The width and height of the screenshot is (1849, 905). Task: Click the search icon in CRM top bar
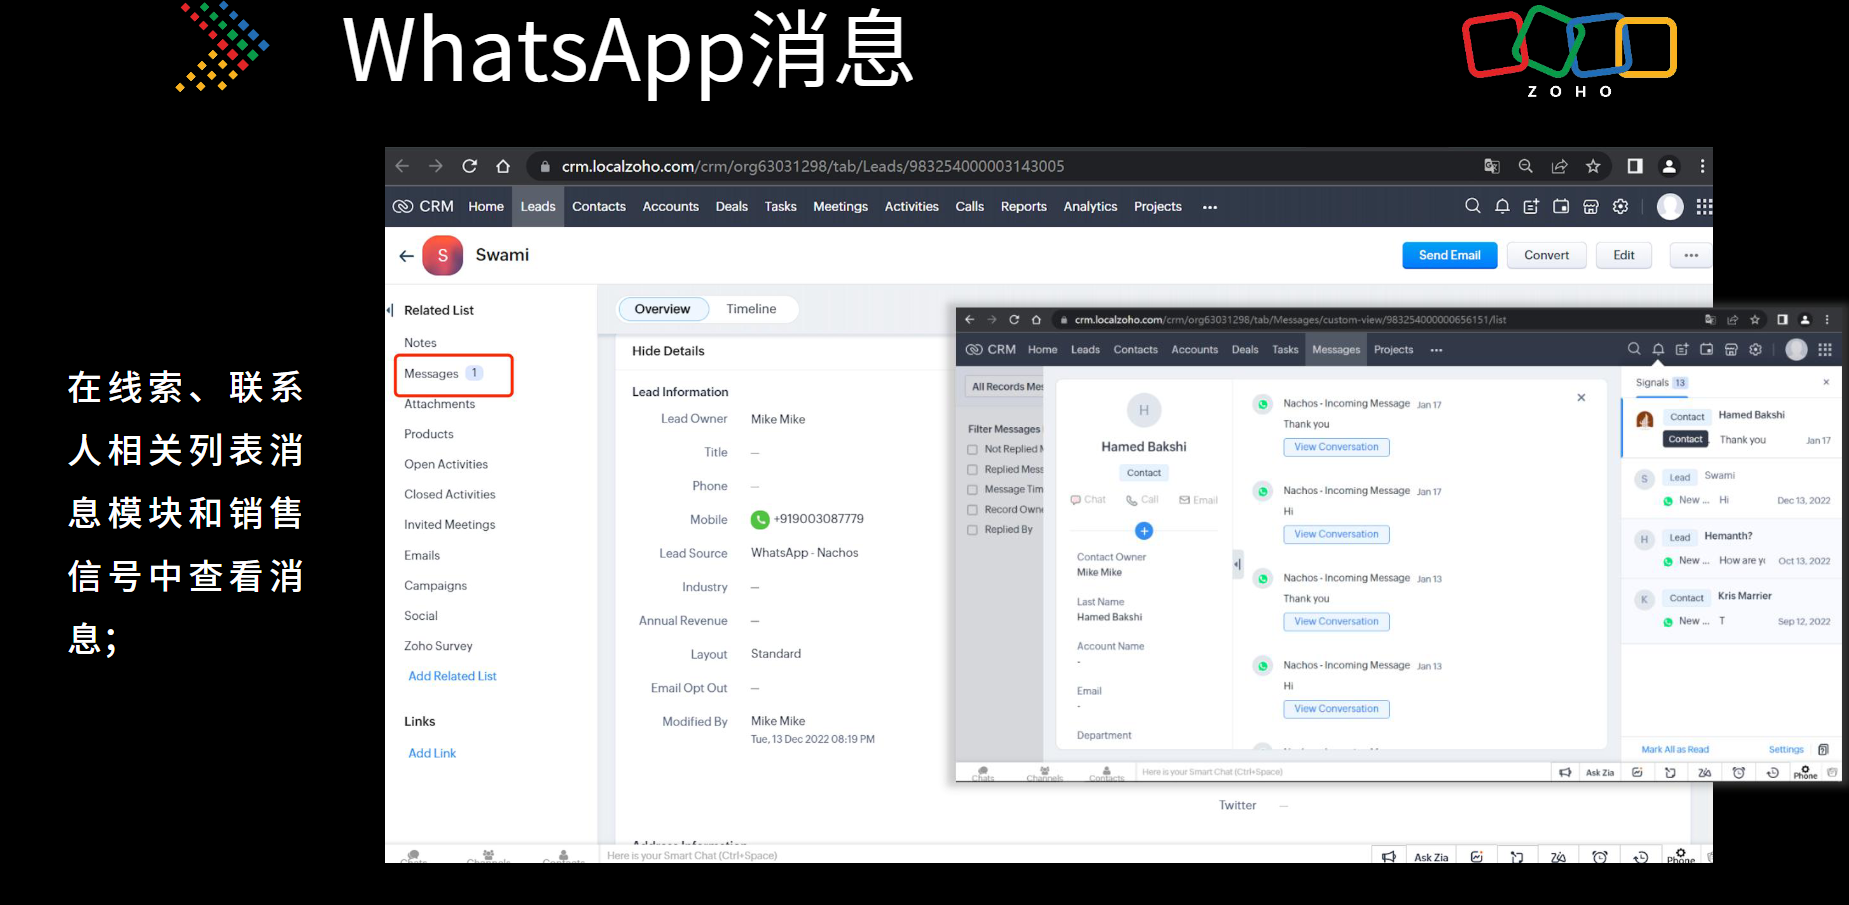[1472, 206]
